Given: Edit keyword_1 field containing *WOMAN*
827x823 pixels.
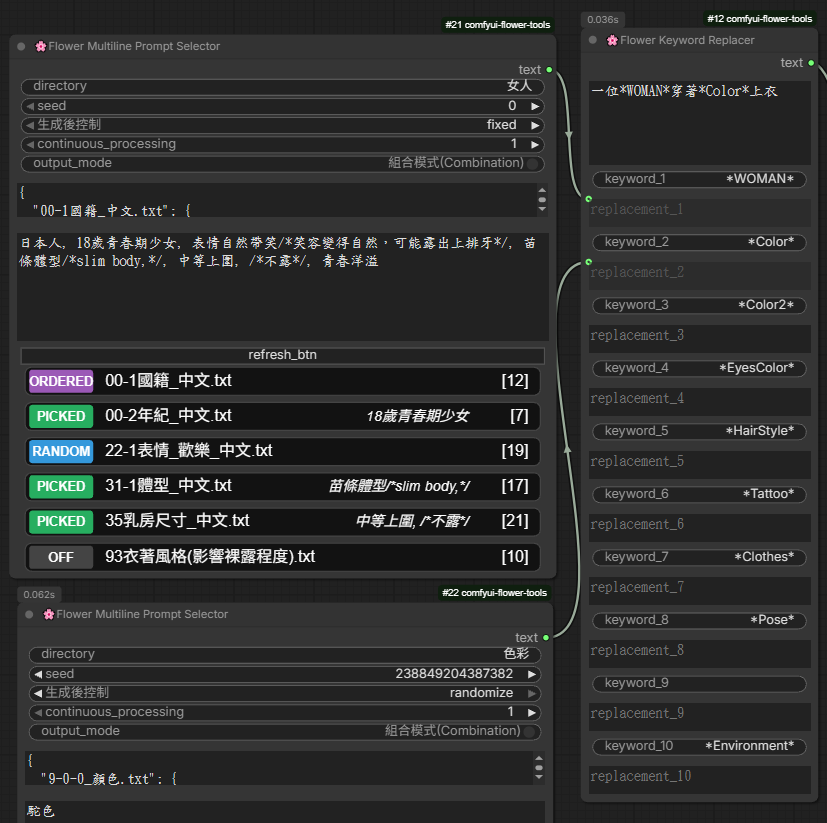Looking at the screenshot, I should (699, 179).
